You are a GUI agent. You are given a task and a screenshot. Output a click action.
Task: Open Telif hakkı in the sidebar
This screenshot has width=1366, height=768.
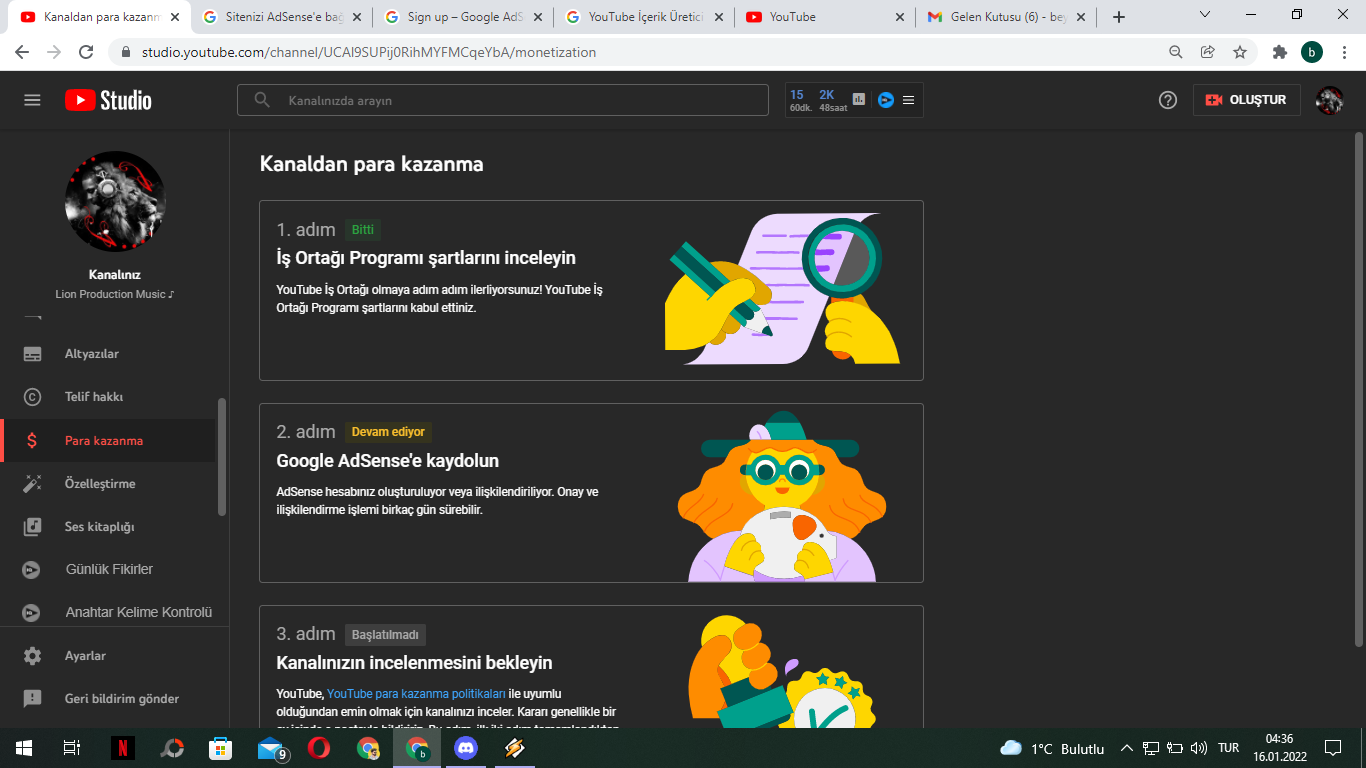[x=108, y=397]
